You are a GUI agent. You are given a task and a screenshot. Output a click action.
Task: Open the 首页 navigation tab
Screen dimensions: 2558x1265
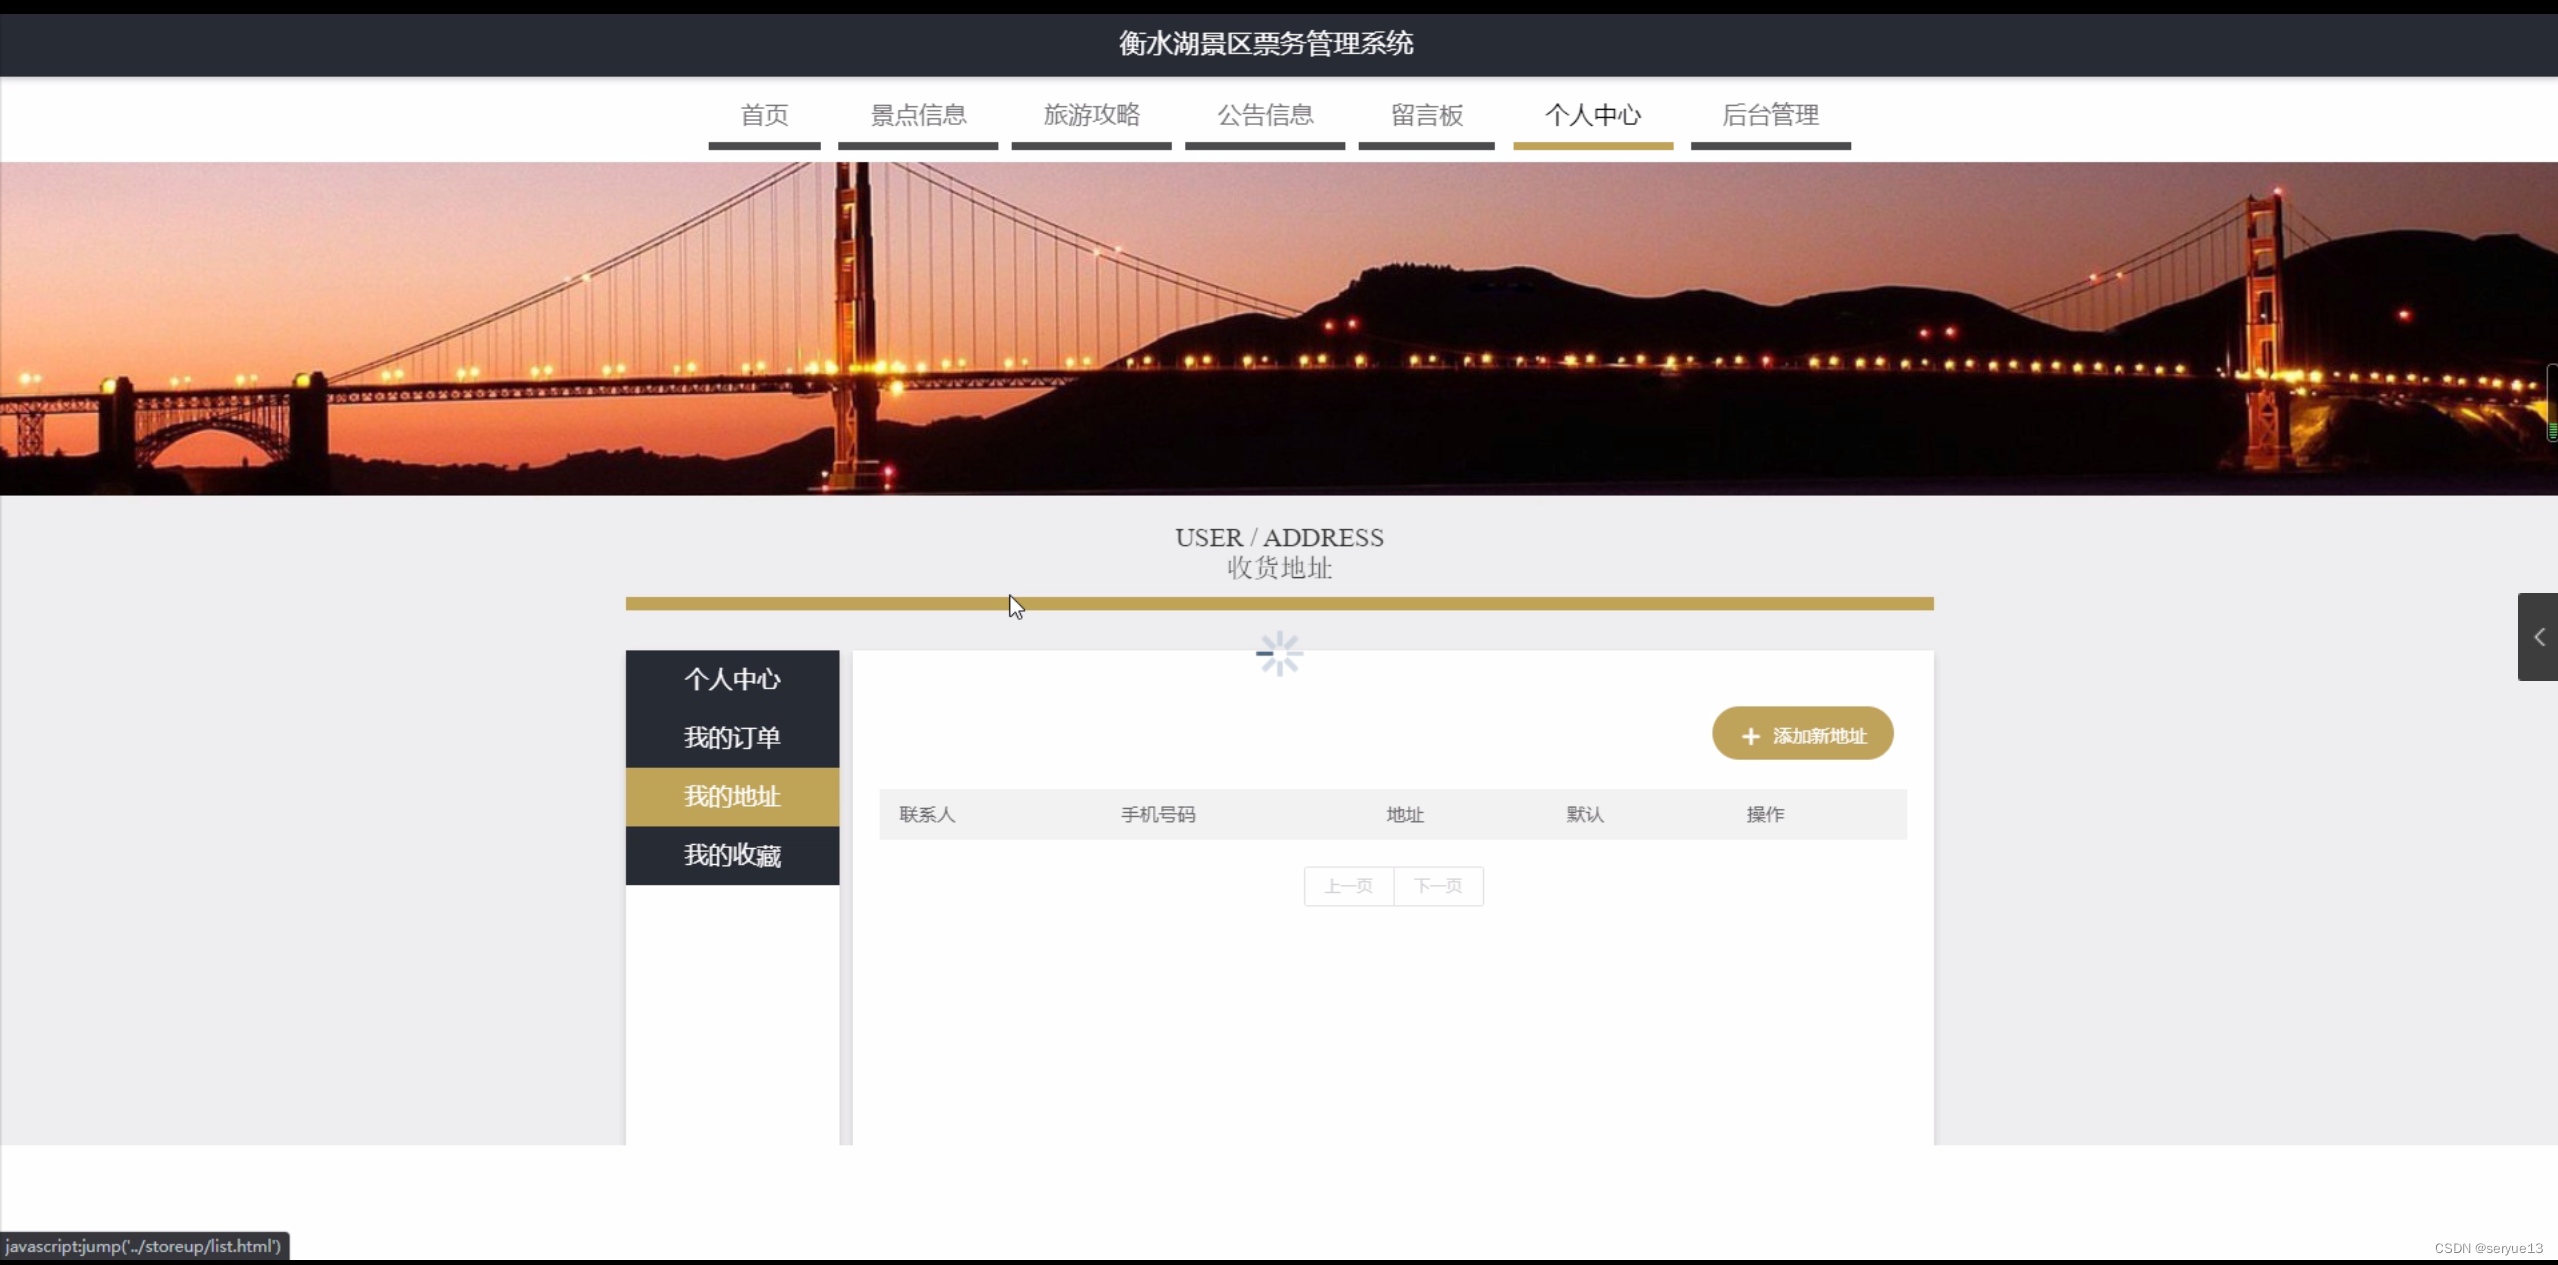click(x=764, y=116)
